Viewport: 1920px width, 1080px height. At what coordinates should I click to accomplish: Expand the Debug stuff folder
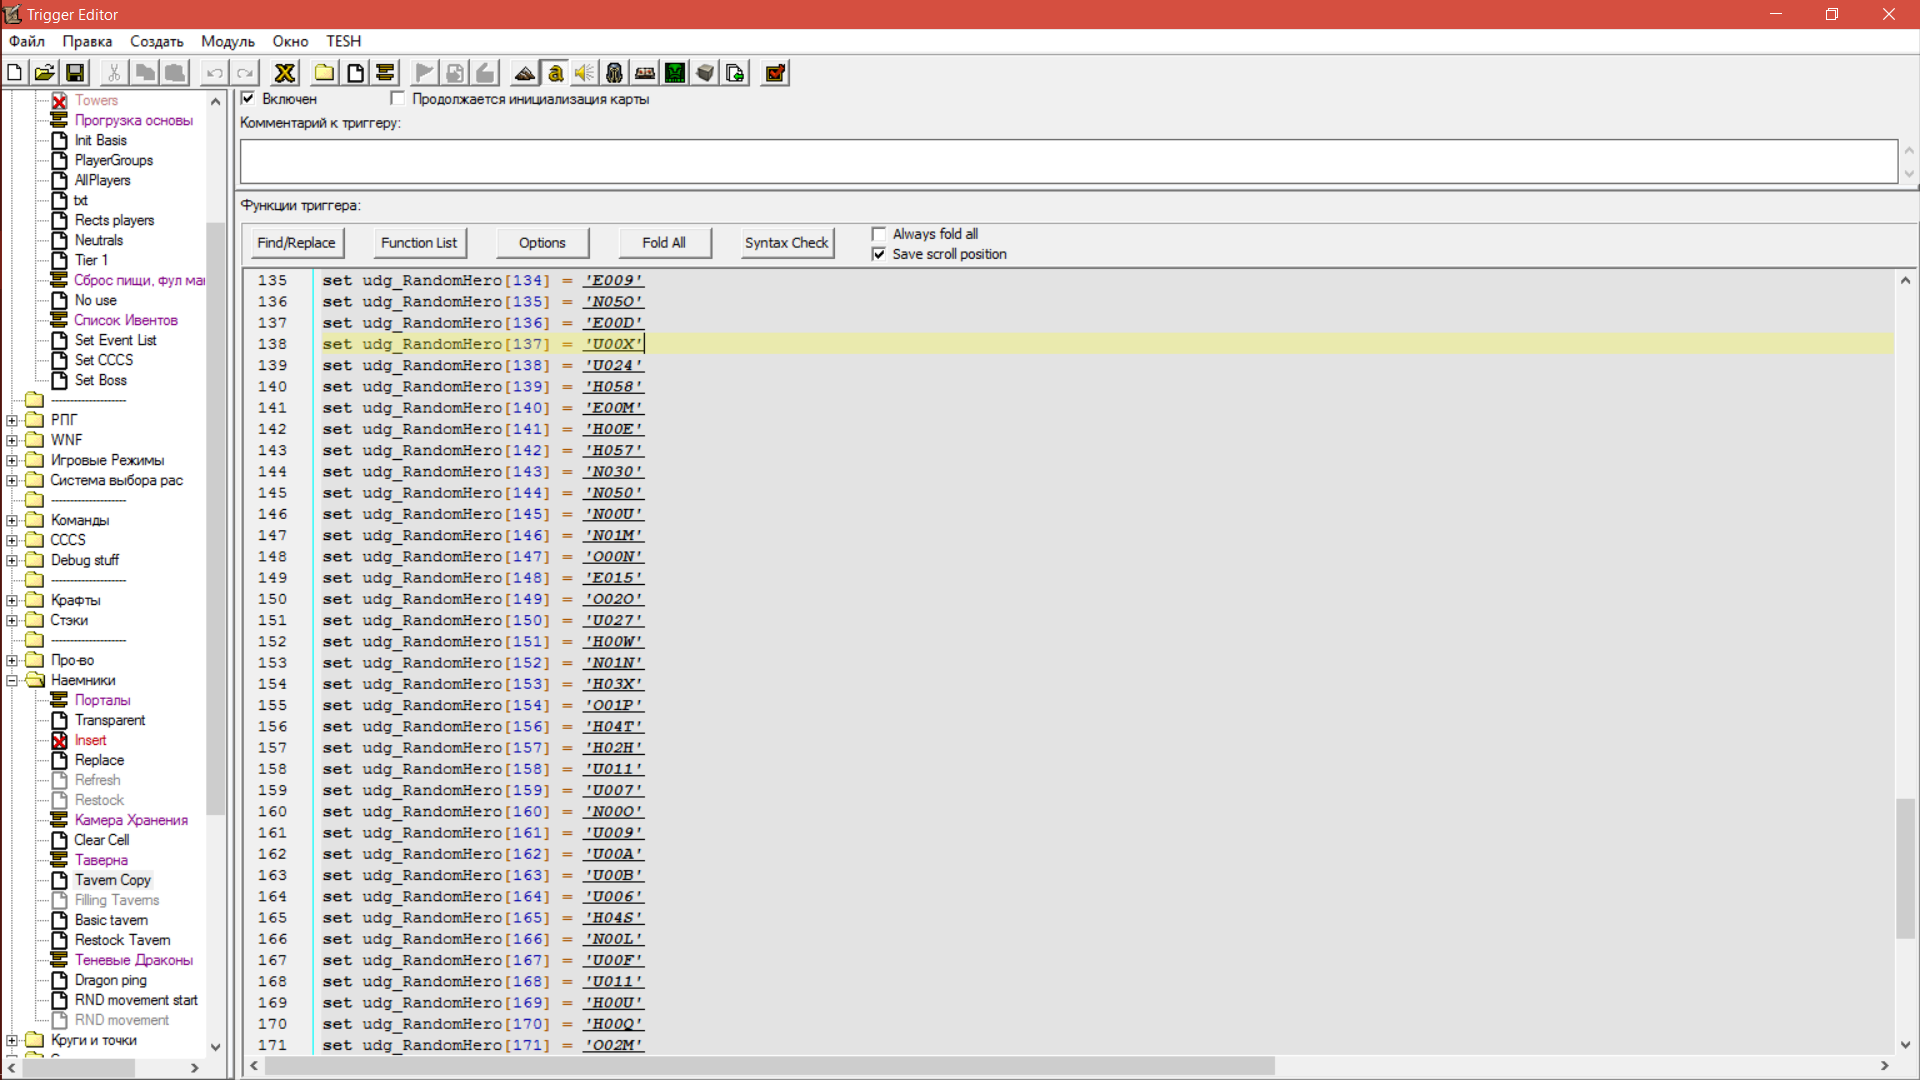[x=12, y=560]
